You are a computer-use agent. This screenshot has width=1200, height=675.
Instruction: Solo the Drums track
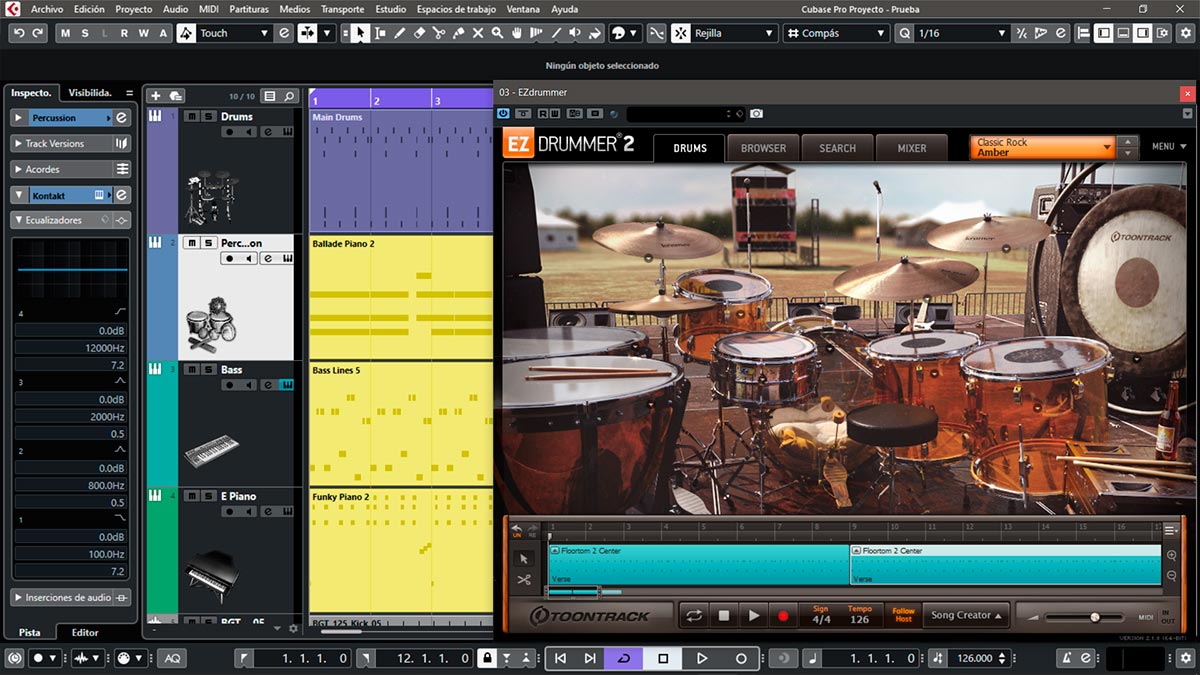pos(208,117)
